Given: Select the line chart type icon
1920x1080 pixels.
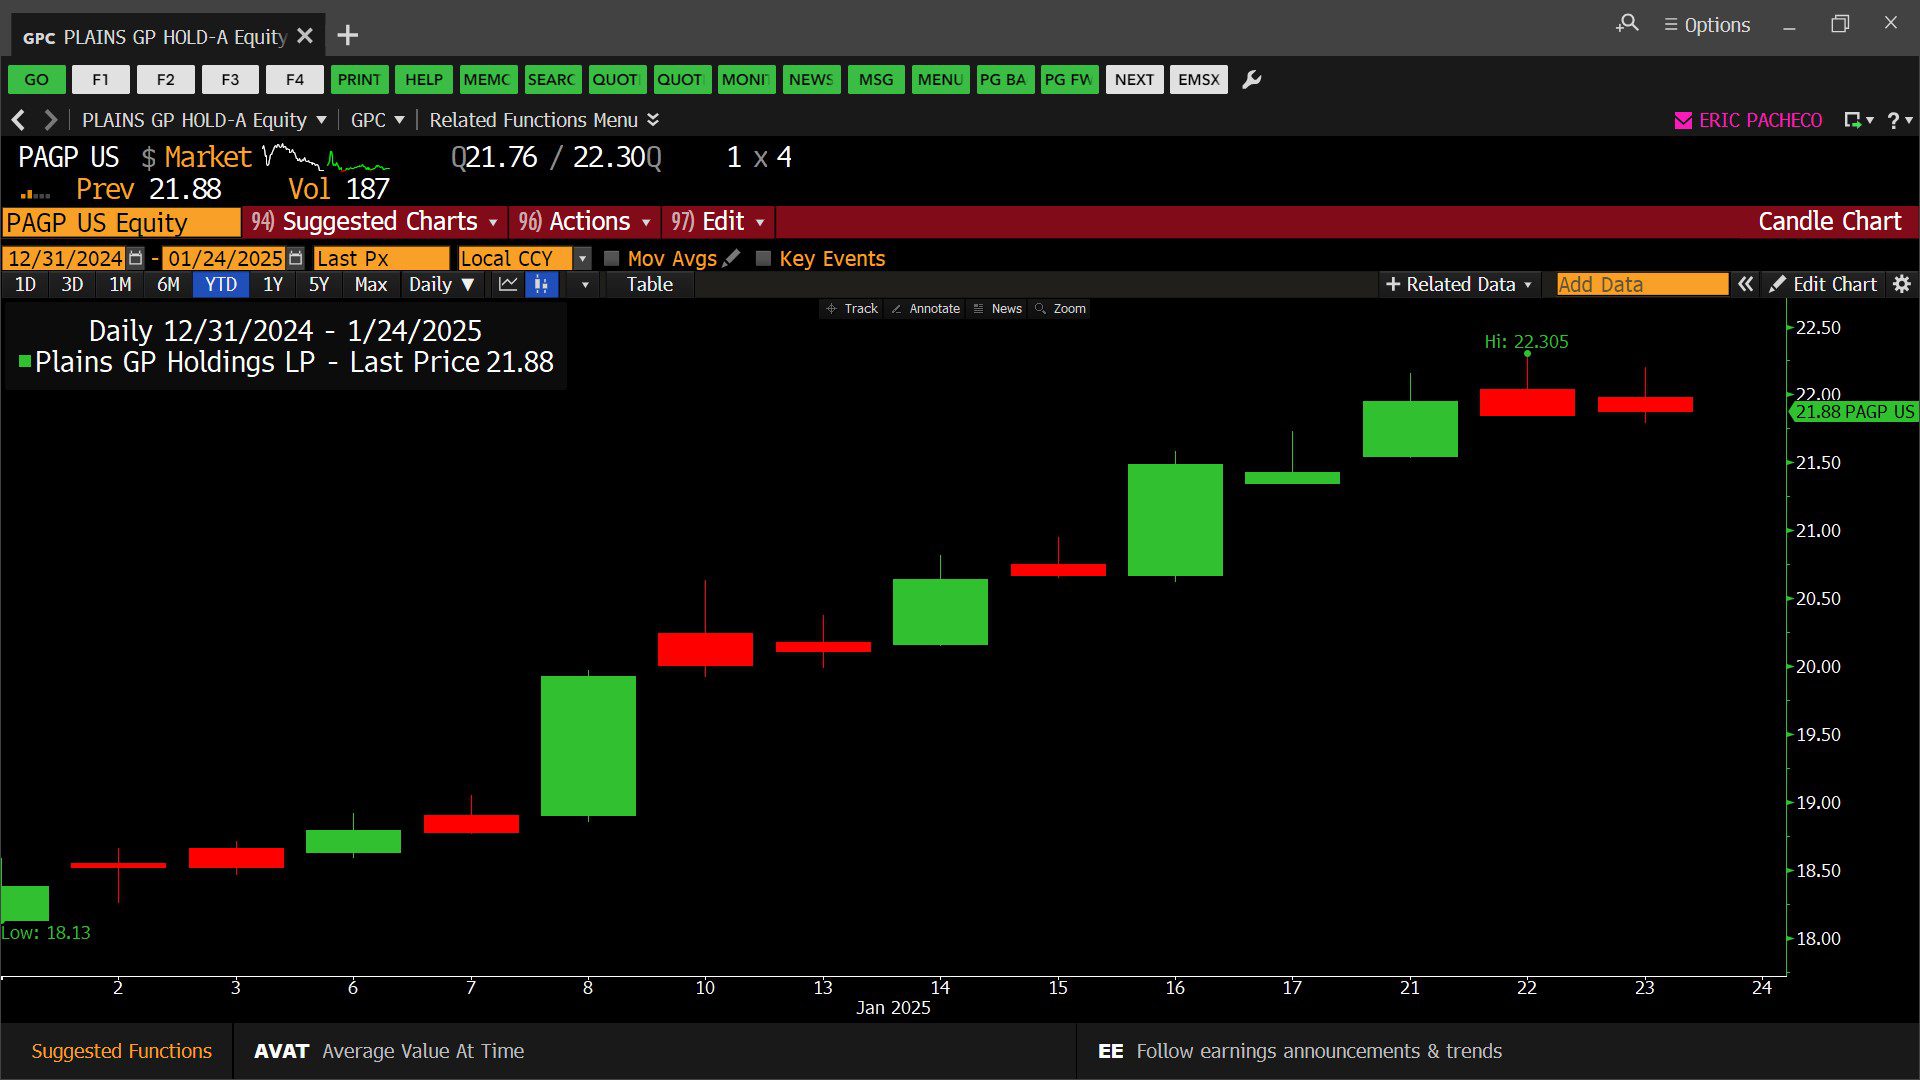Looking at the screenshot, I should (508, 285).
